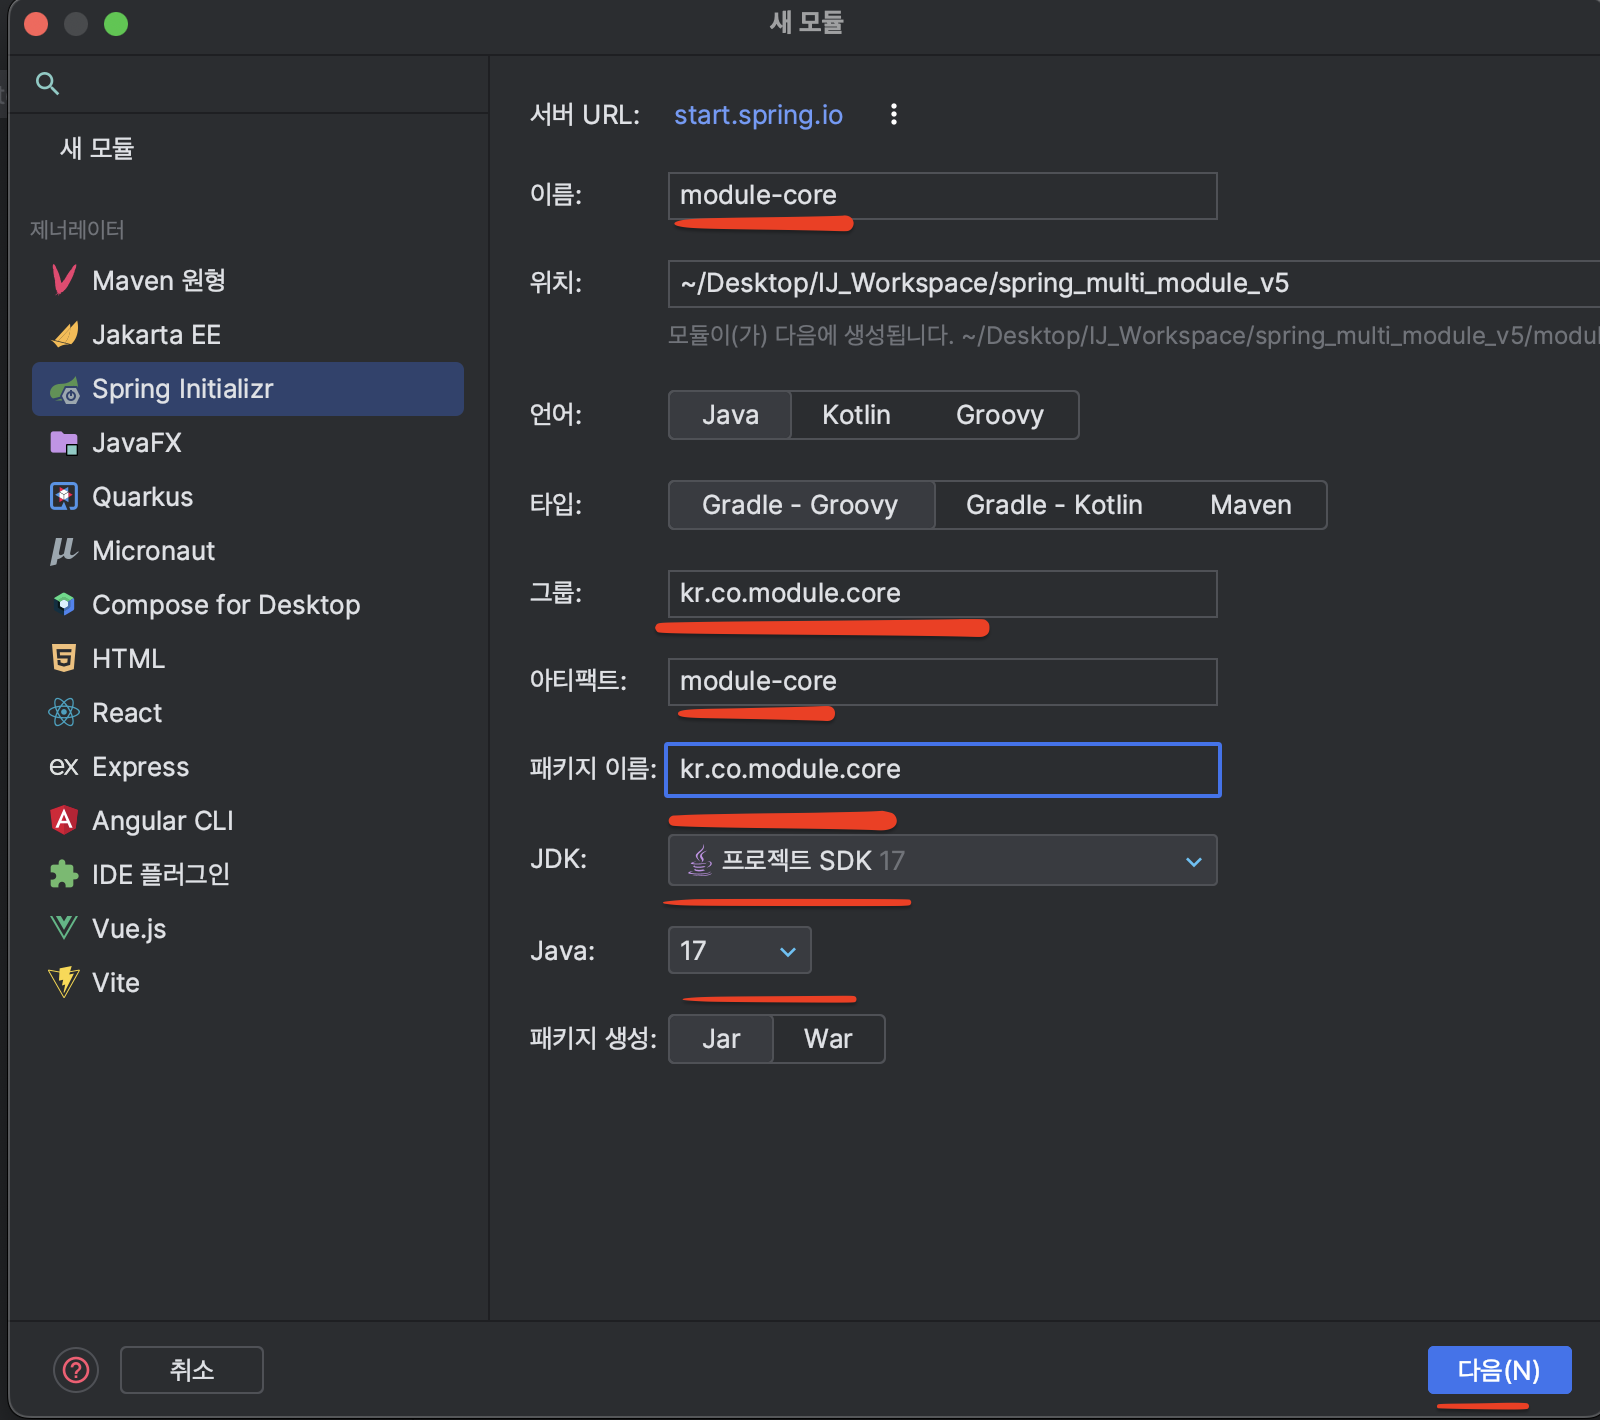This screenshot has height=1420, width=1600.
Task: Select War packaging
Action: coord(828,1039)
